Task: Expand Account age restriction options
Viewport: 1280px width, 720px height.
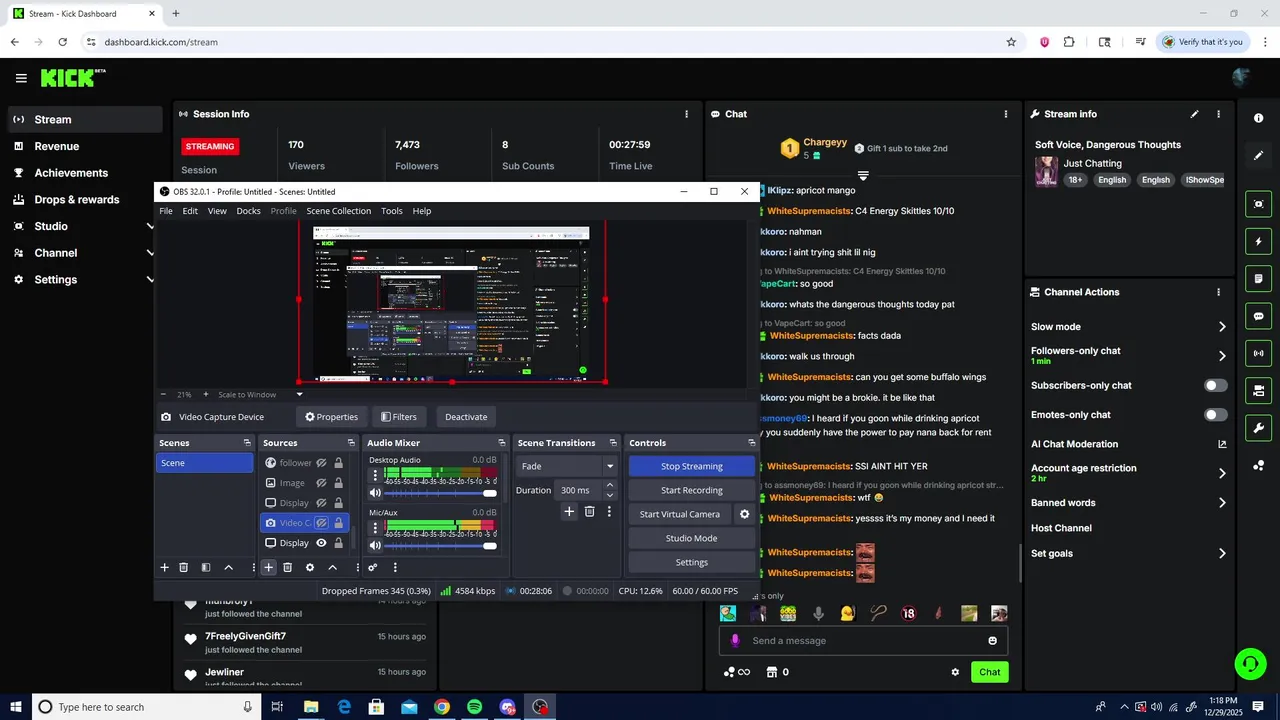Action: (x=1222, y=473)
